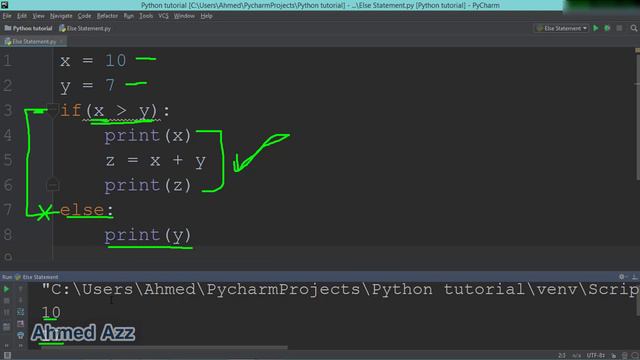Click the 'if(x > y):' condition
The height and width of the screenshot is (360, 640).
pos(115,111)
